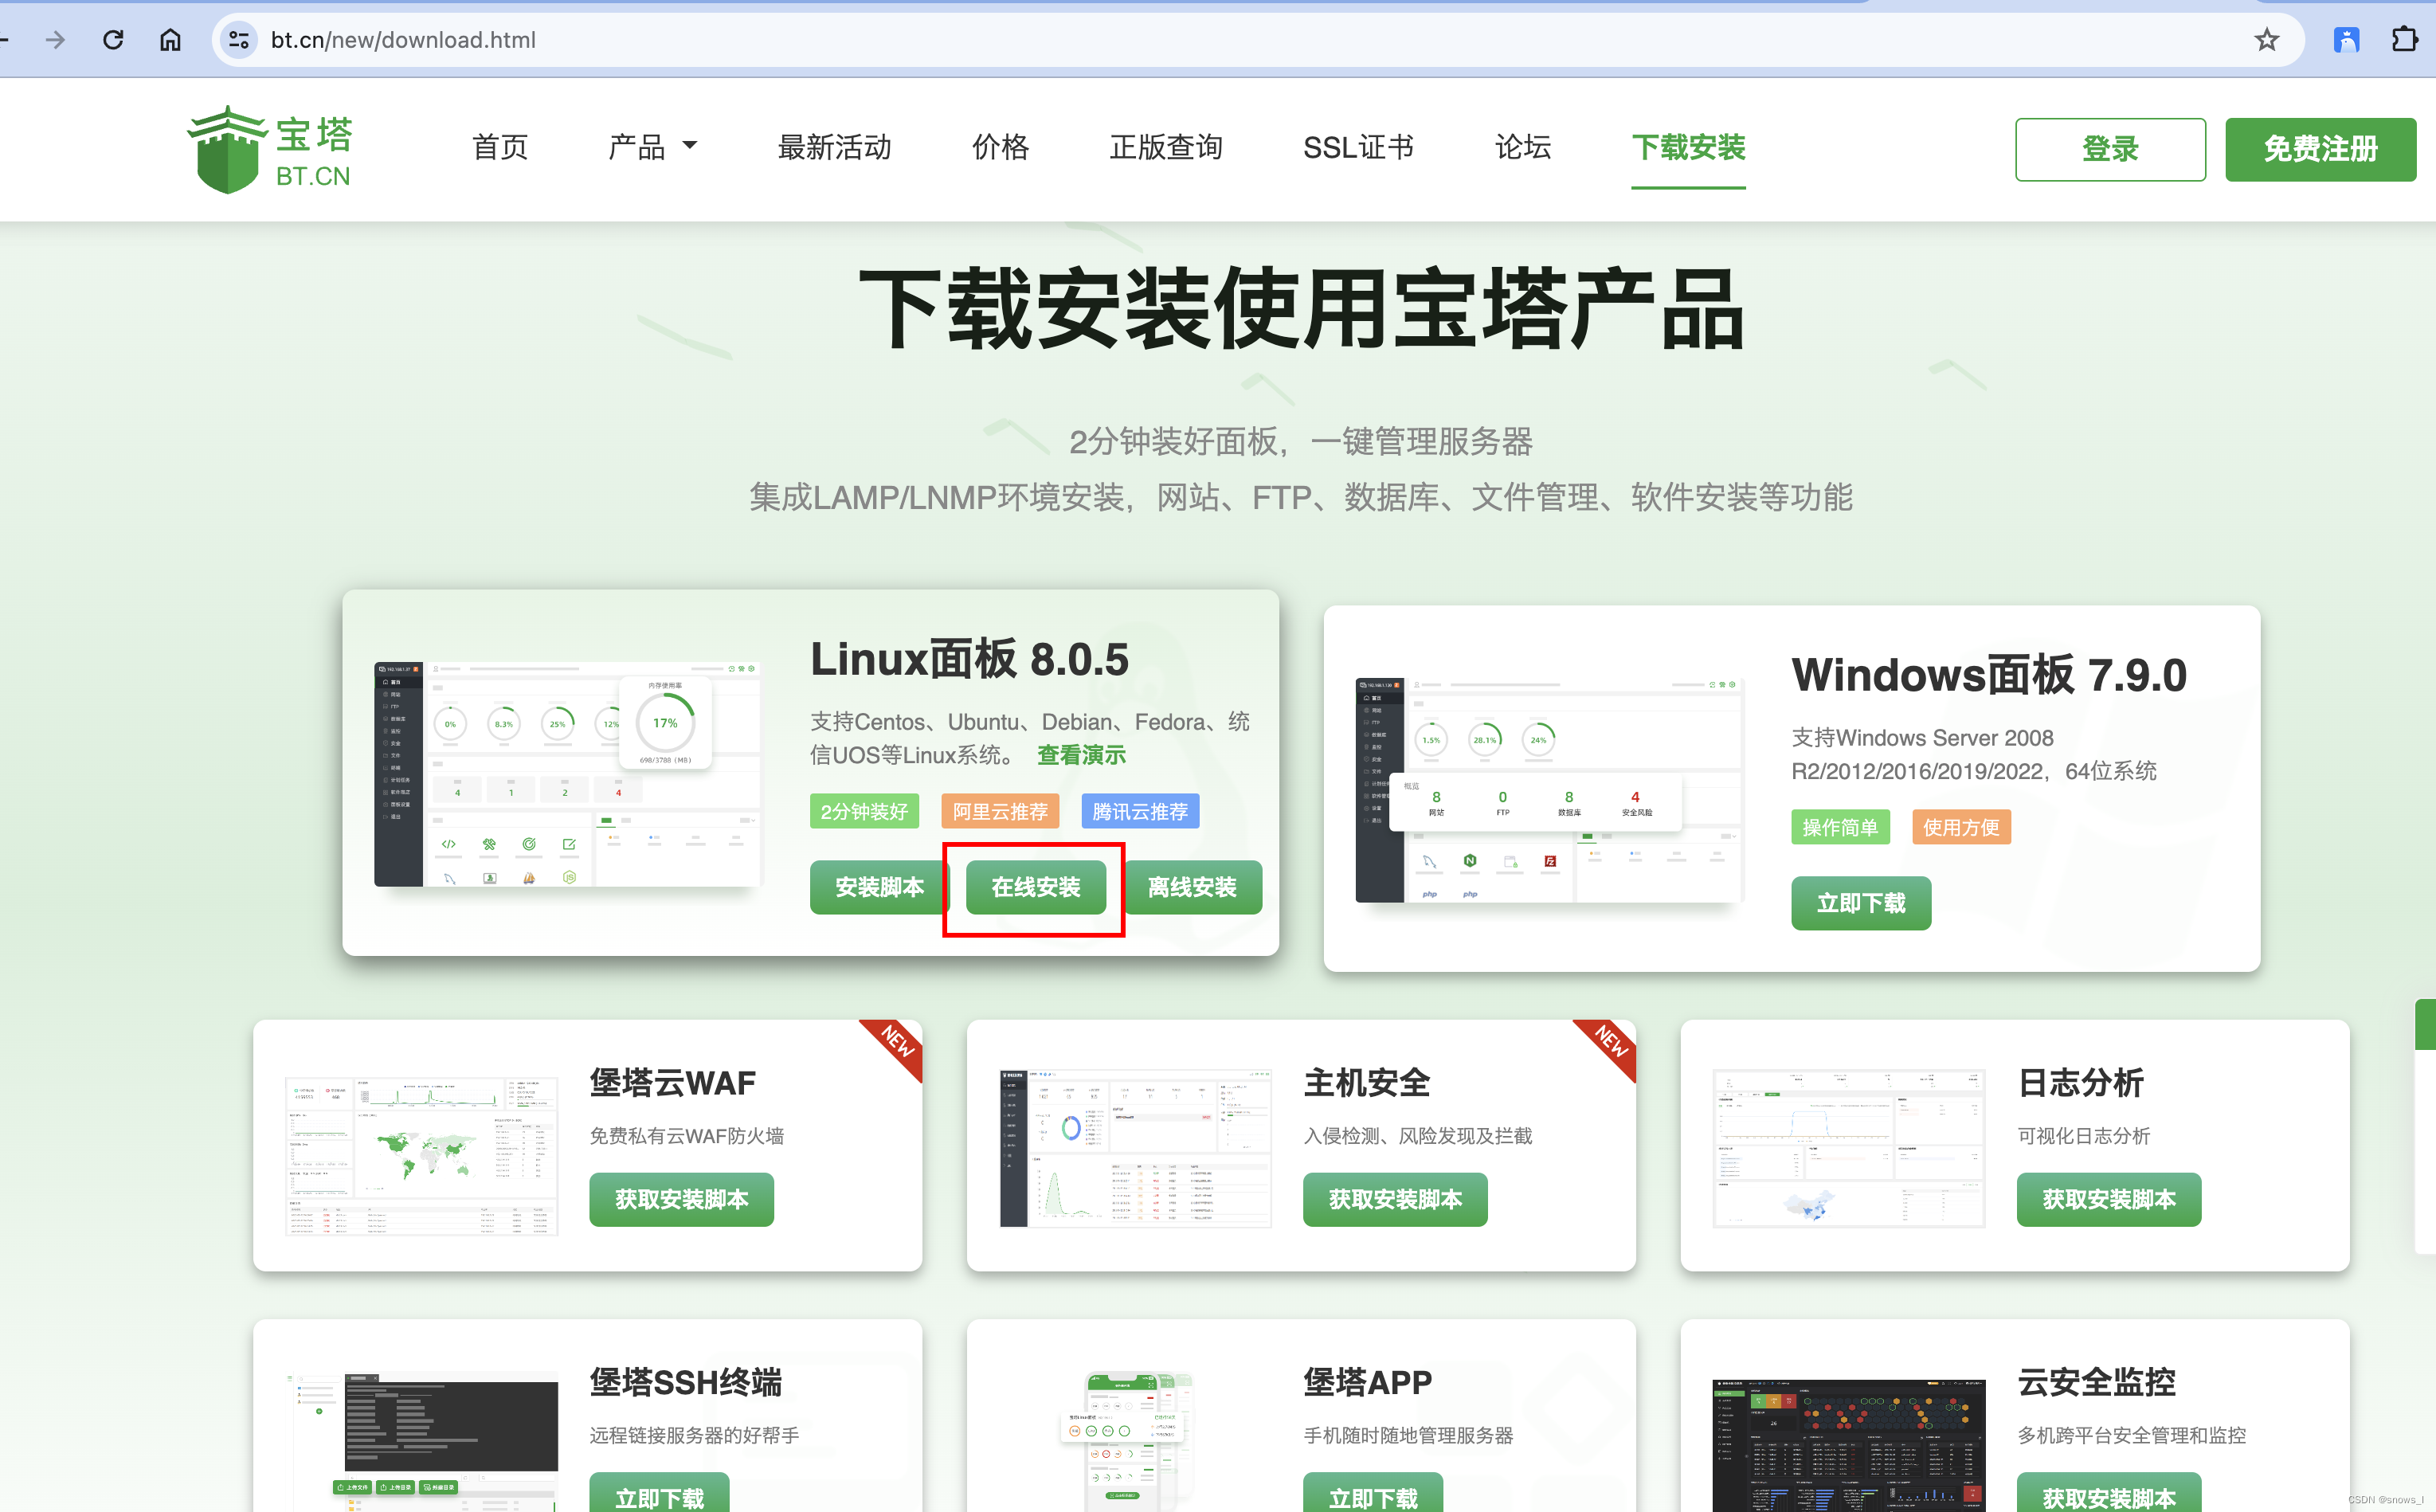This screenshot has width=2436, height=1512.
Task: Open the 正版查询 nav item
Action: (x=1166, y=148)
